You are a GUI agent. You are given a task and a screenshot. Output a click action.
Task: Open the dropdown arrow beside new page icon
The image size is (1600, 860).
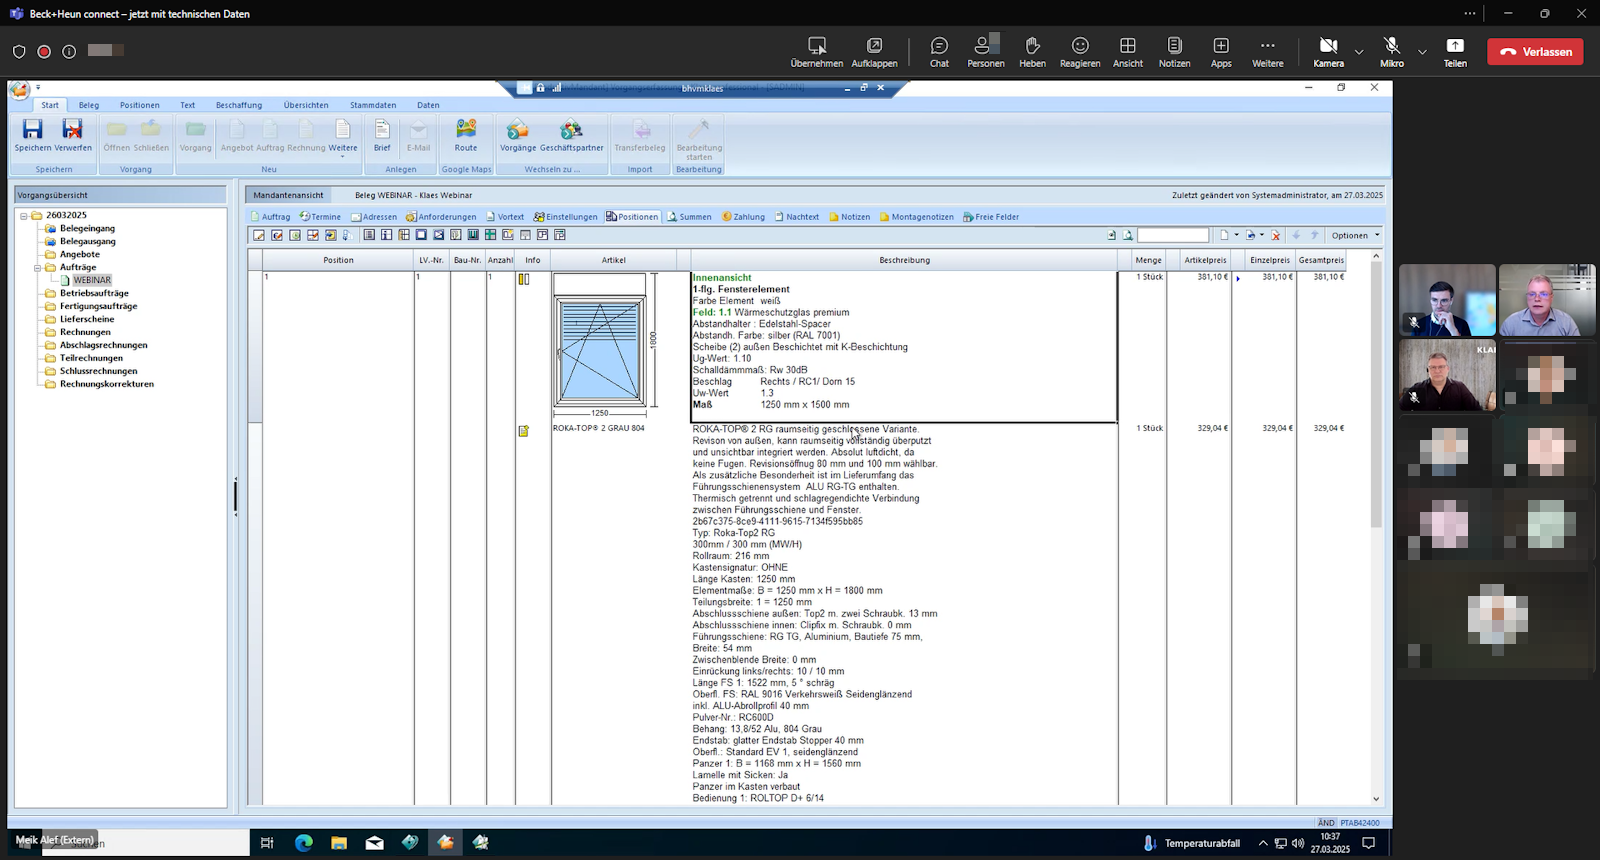[1236, 235]
